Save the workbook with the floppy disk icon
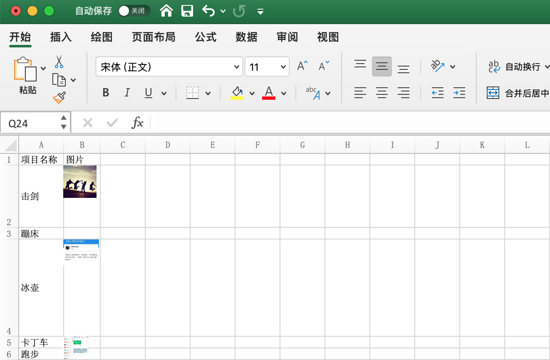Screen dimensions: 550x360 pos(187,11)
